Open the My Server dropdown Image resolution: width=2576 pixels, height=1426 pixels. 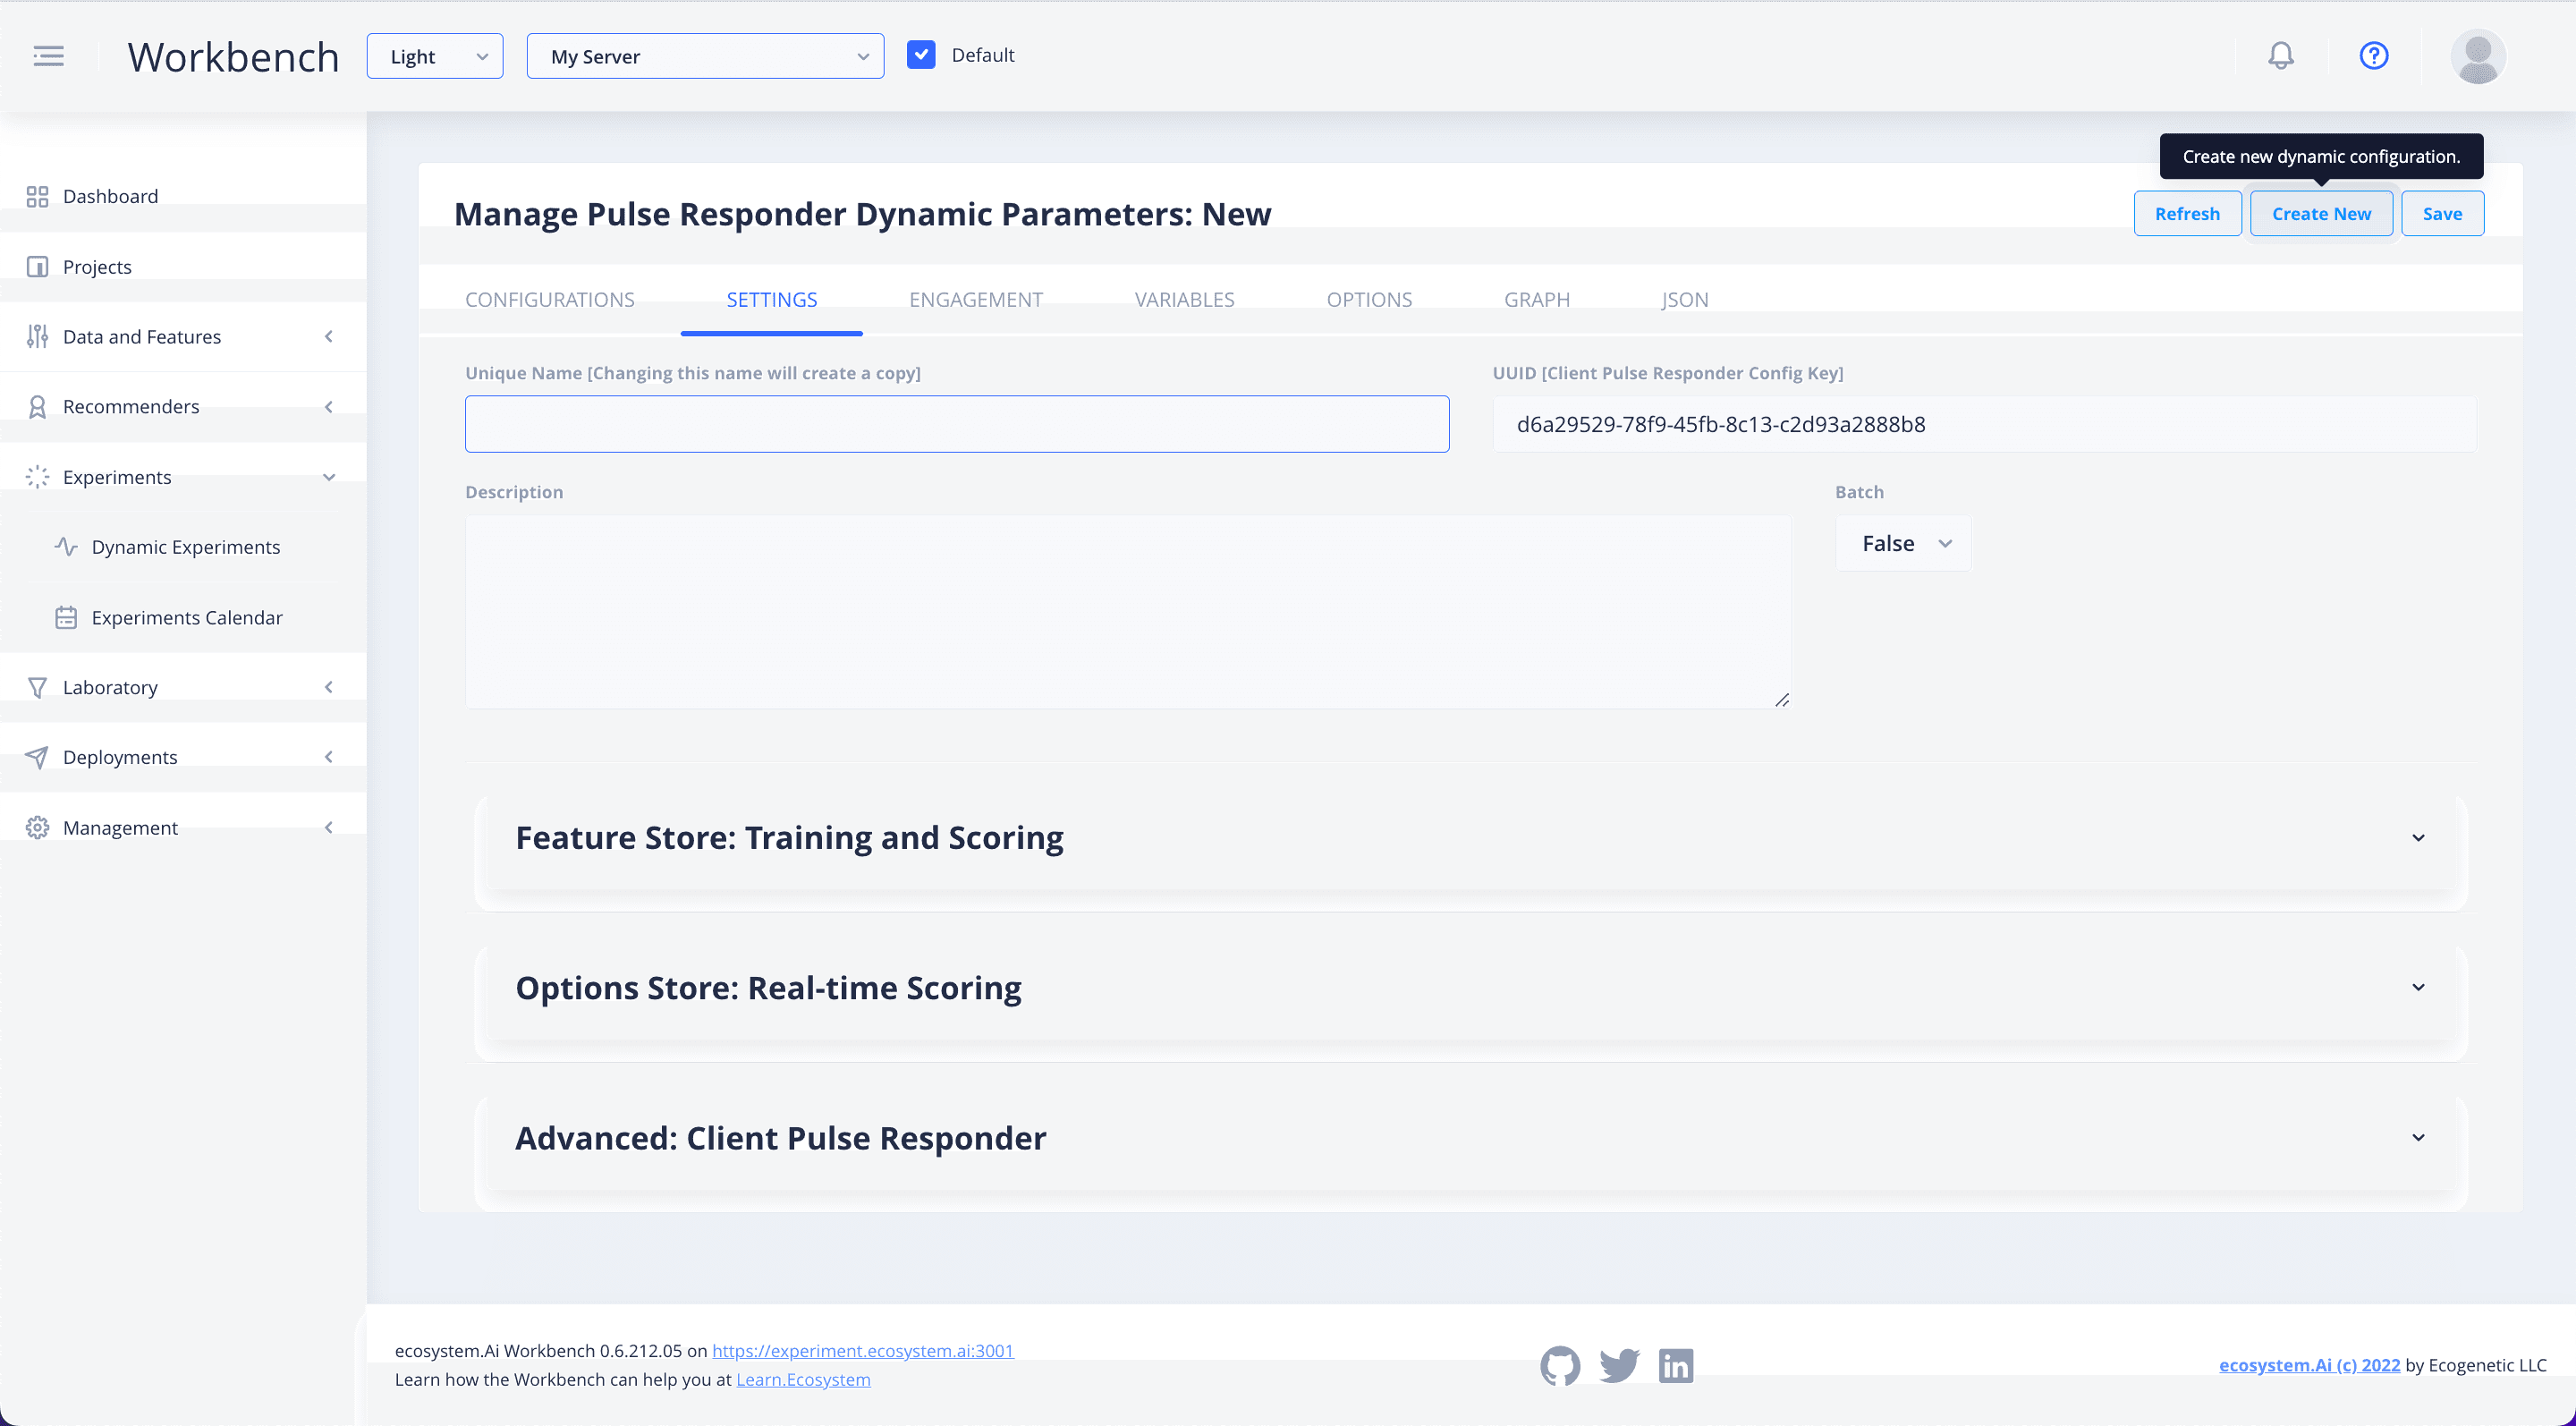click(704, 56)
